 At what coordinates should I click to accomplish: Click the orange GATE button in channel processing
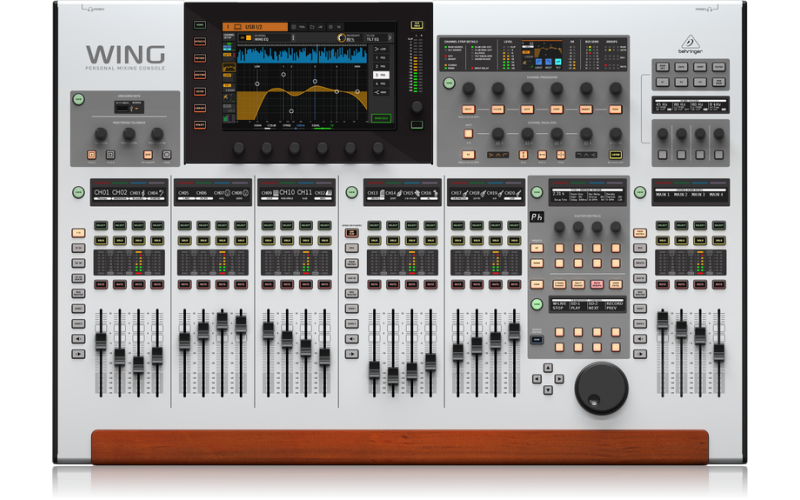(527, 109)
